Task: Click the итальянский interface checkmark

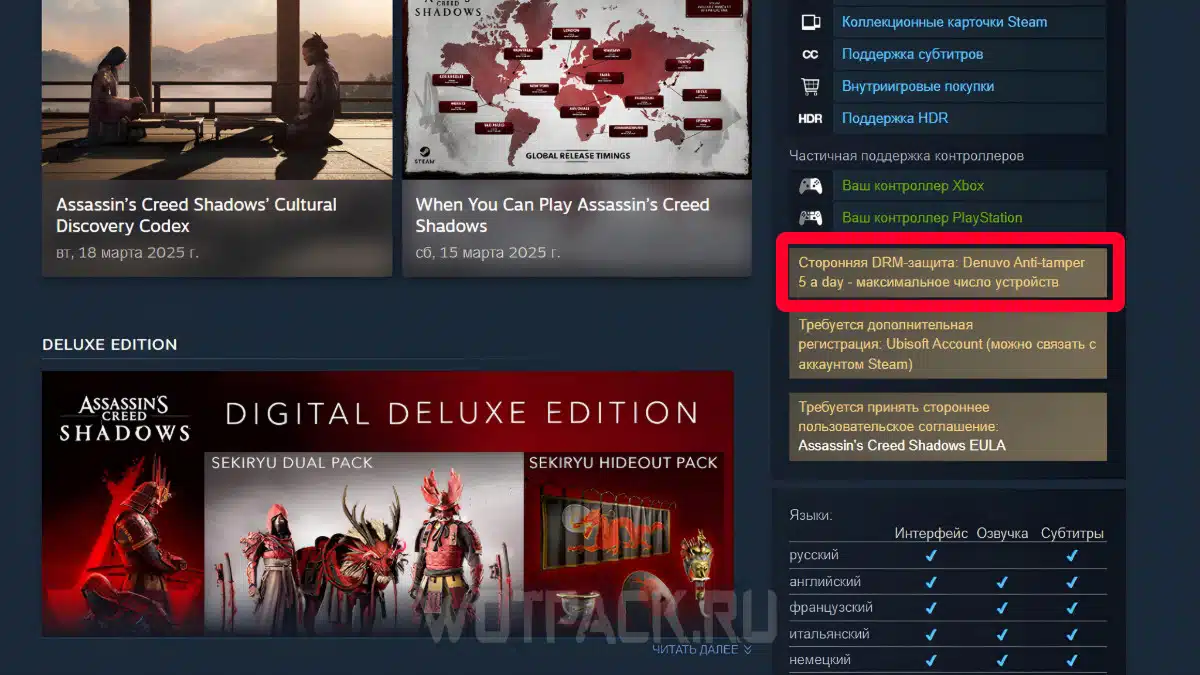Action: click(931, 635)
